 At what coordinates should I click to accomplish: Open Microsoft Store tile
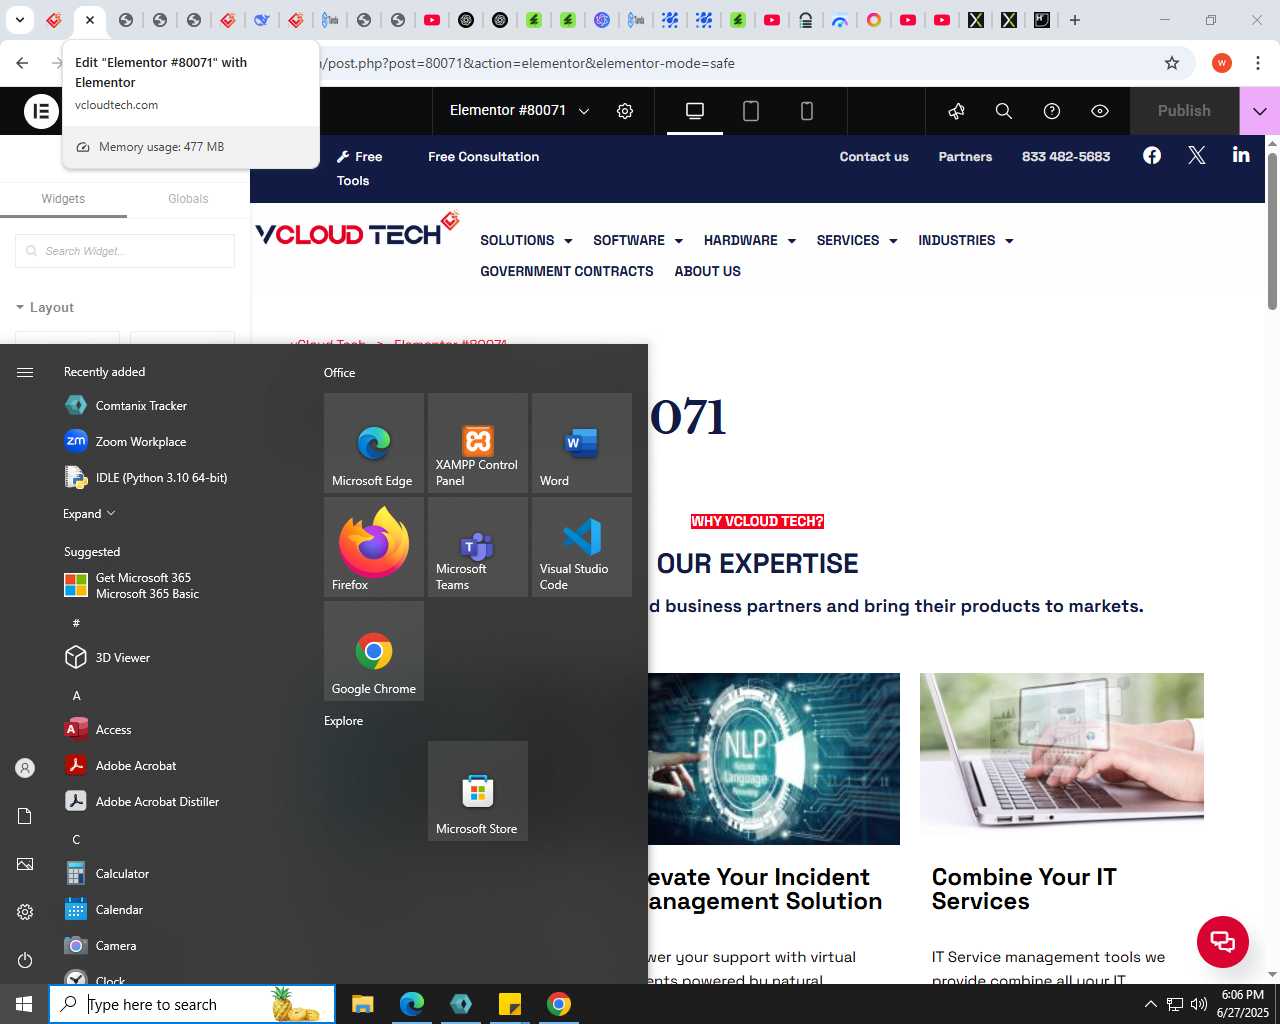click(x=478, y=790)
